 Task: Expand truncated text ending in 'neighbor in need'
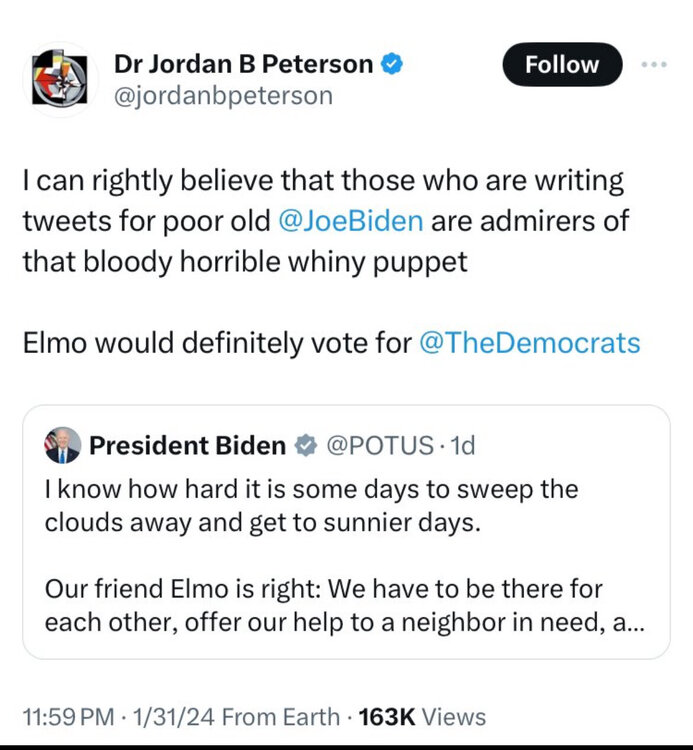(x=631, y=621)
